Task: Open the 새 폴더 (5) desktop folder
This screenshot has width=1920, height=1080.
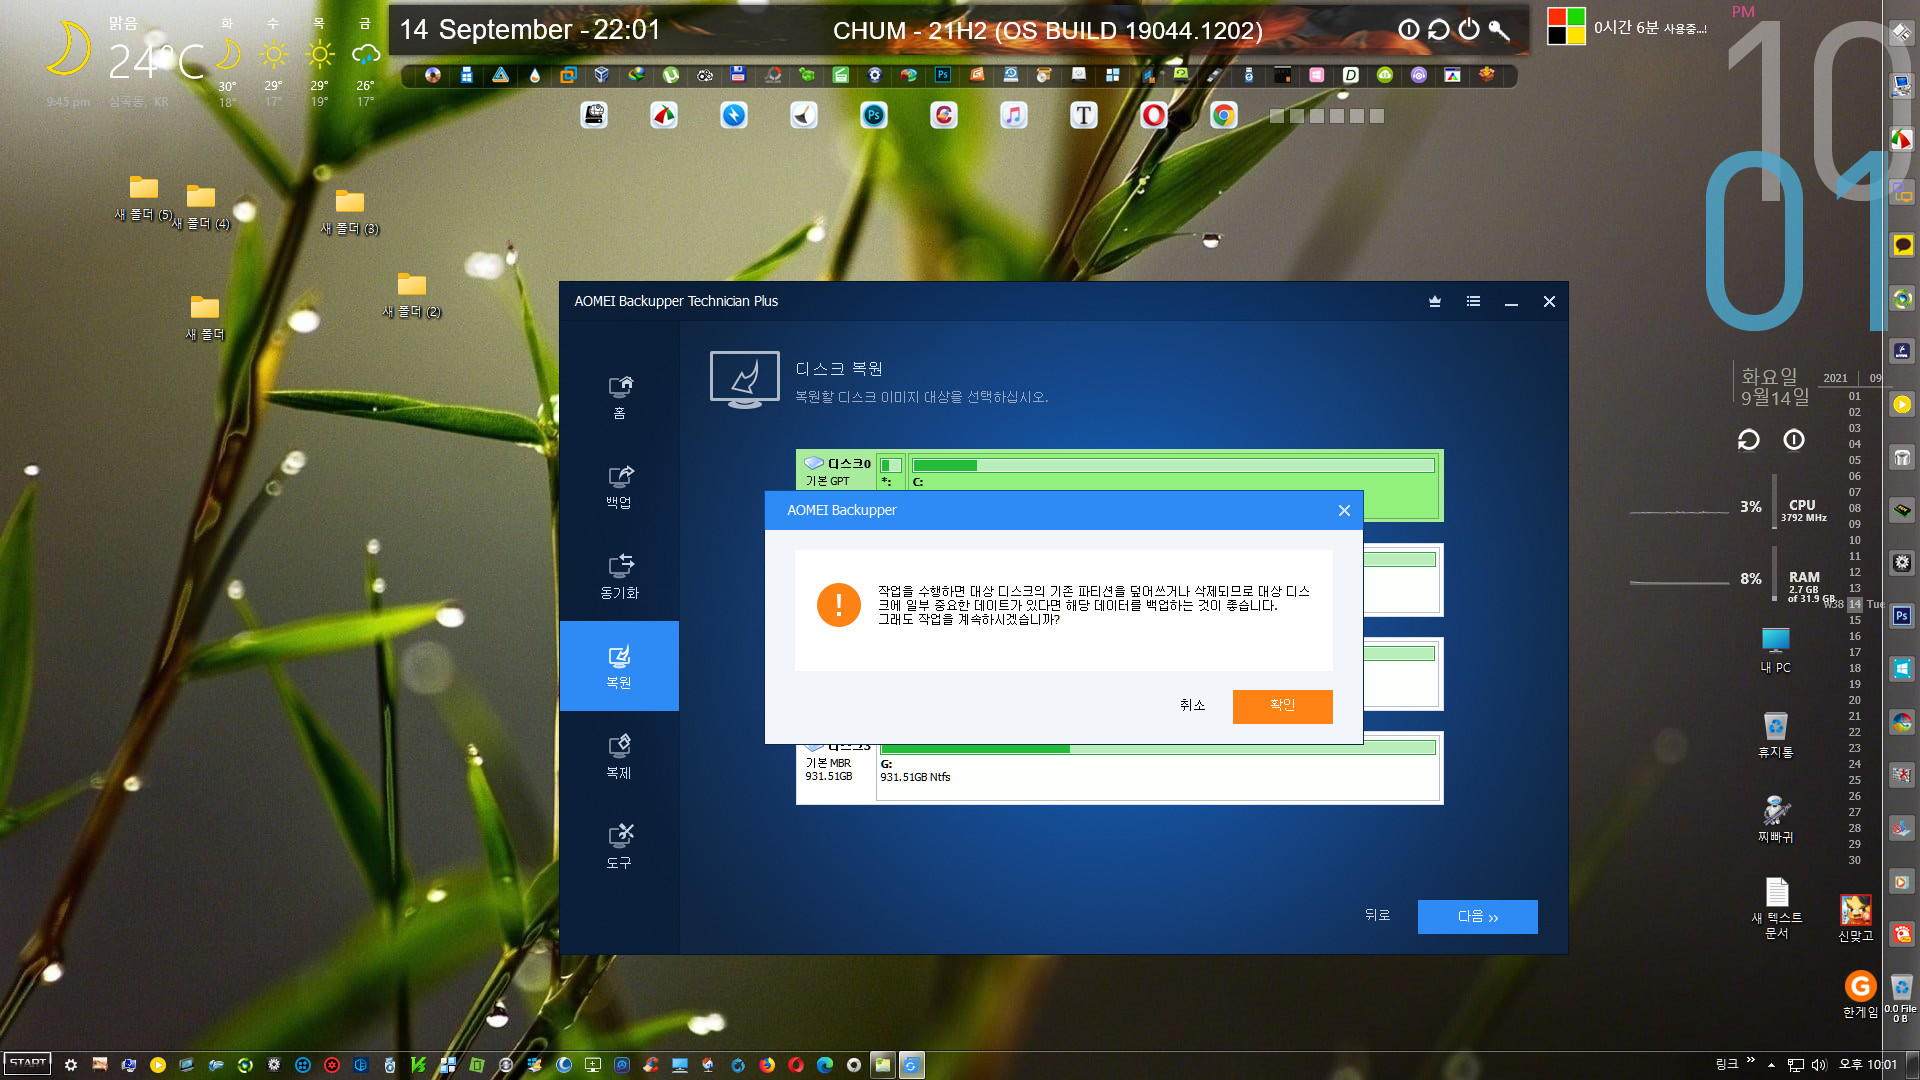Action: [x=143, y=199]
